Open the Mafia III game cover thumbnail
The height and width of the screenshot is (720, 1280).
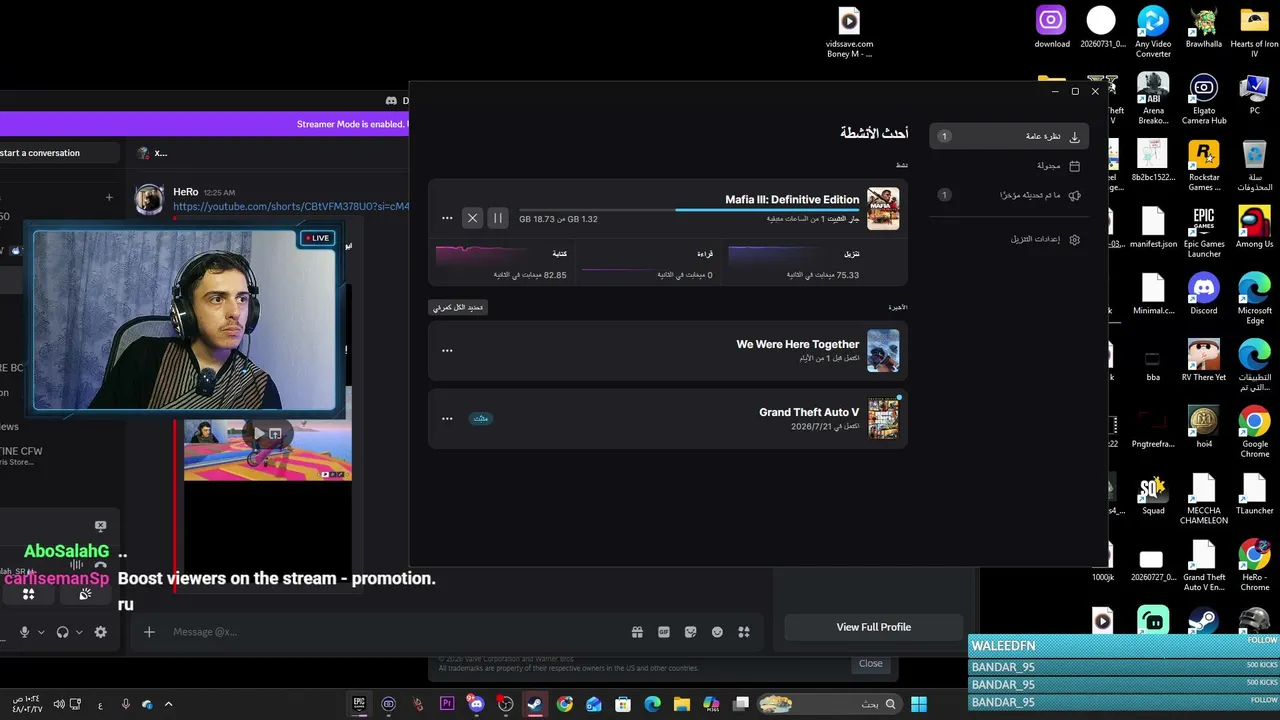coord(883,209)
